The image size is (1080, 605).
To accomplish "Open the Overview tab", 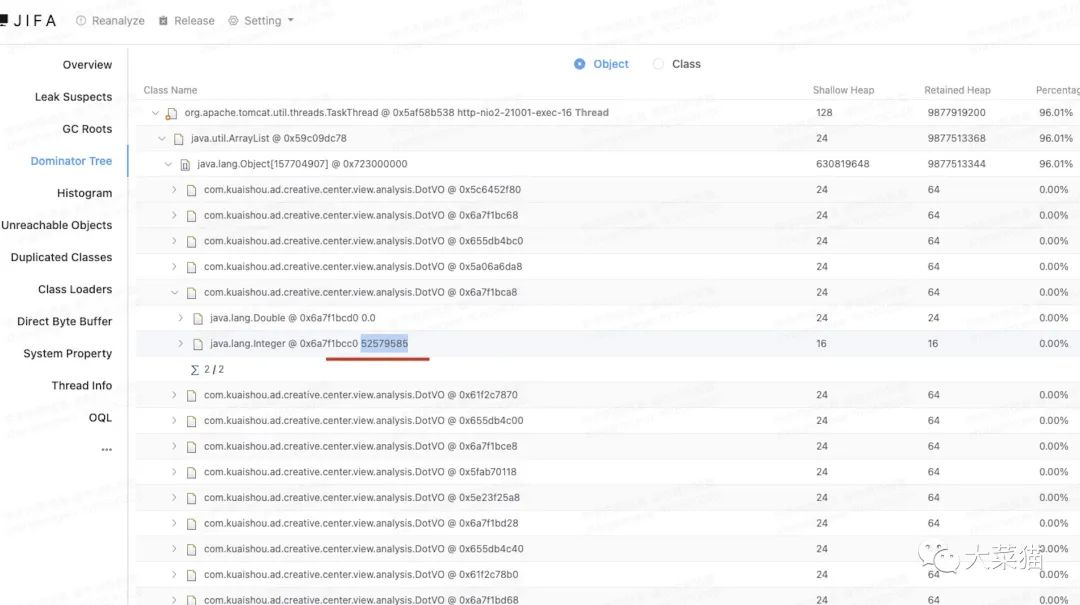I will (87, 65).
